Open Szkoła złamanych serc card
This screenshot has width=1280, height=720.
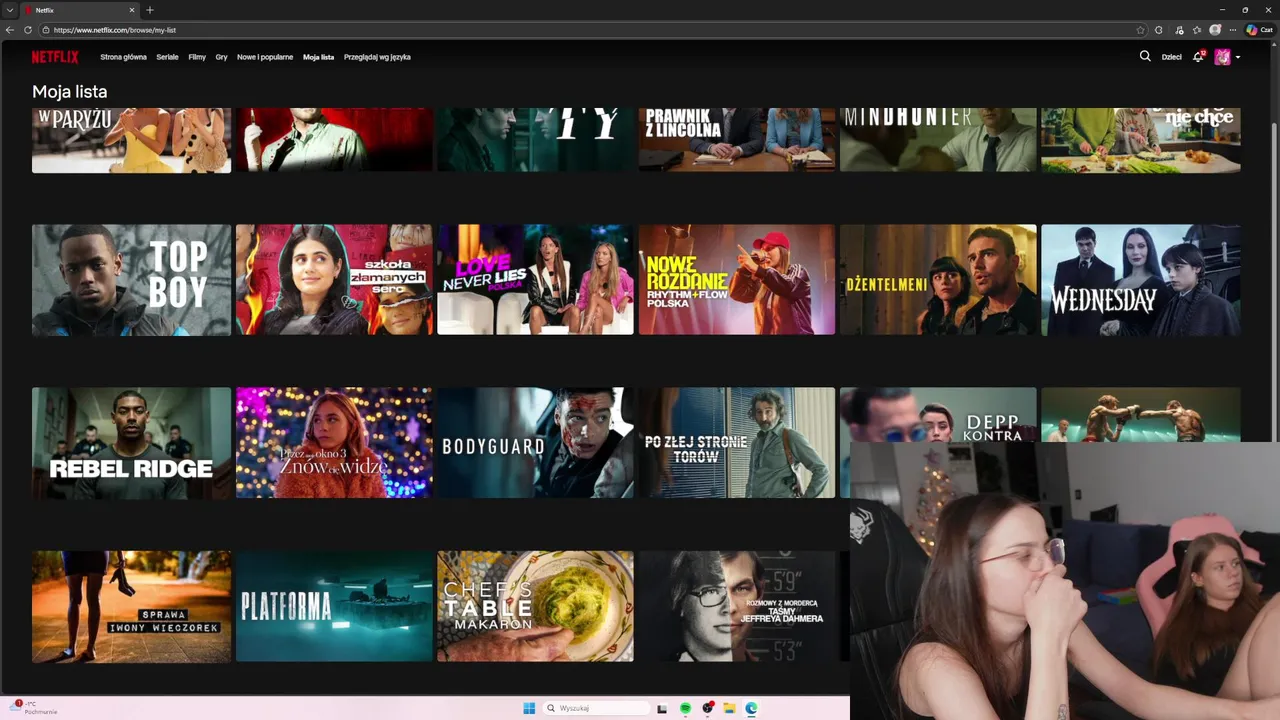pos(334,279)
